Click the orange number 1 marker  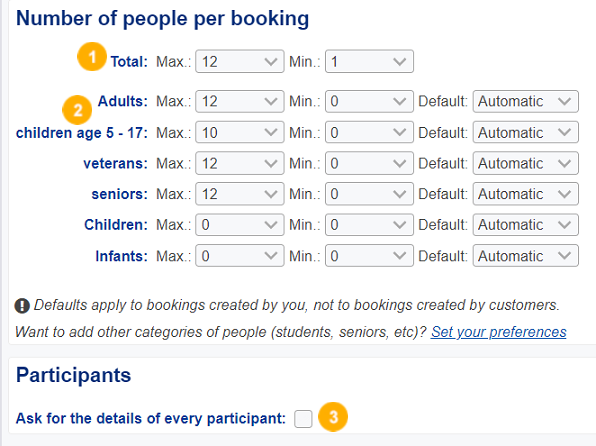click(92, 57)
